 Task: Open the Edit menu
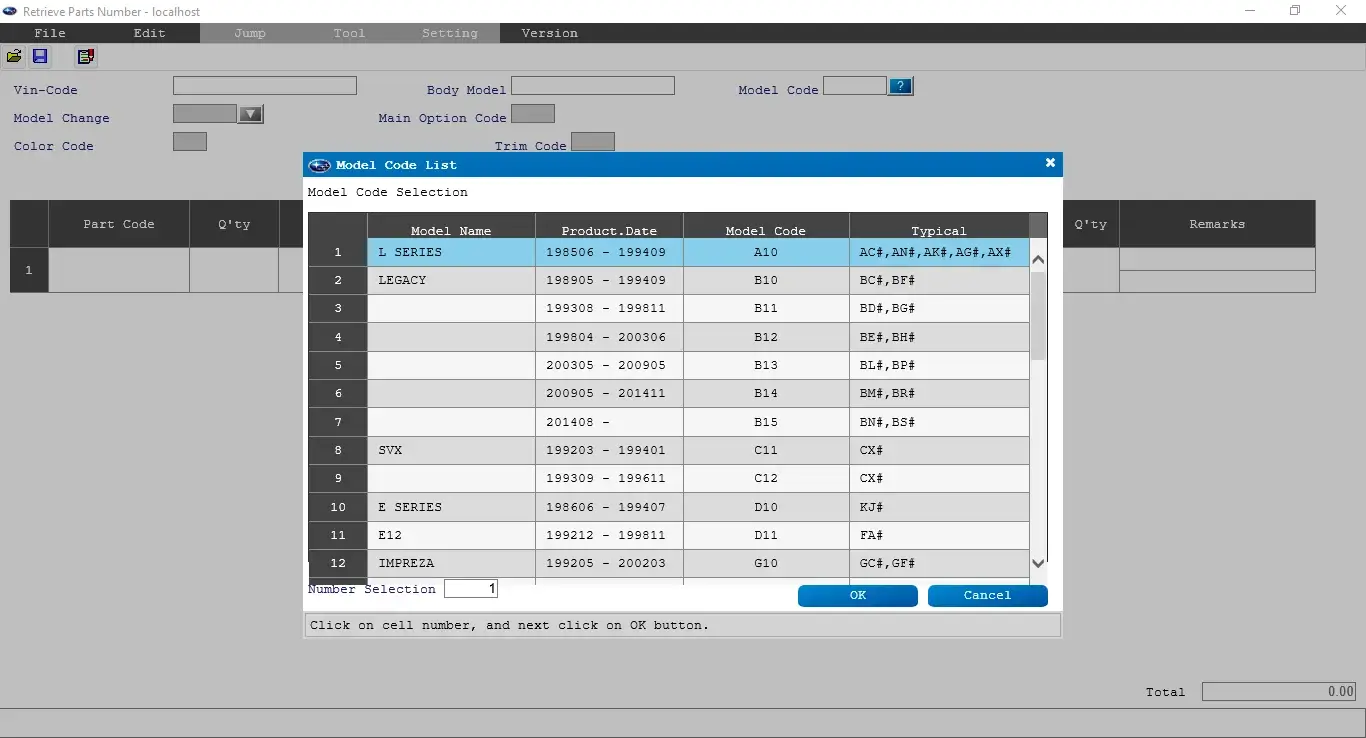(150, 33)
